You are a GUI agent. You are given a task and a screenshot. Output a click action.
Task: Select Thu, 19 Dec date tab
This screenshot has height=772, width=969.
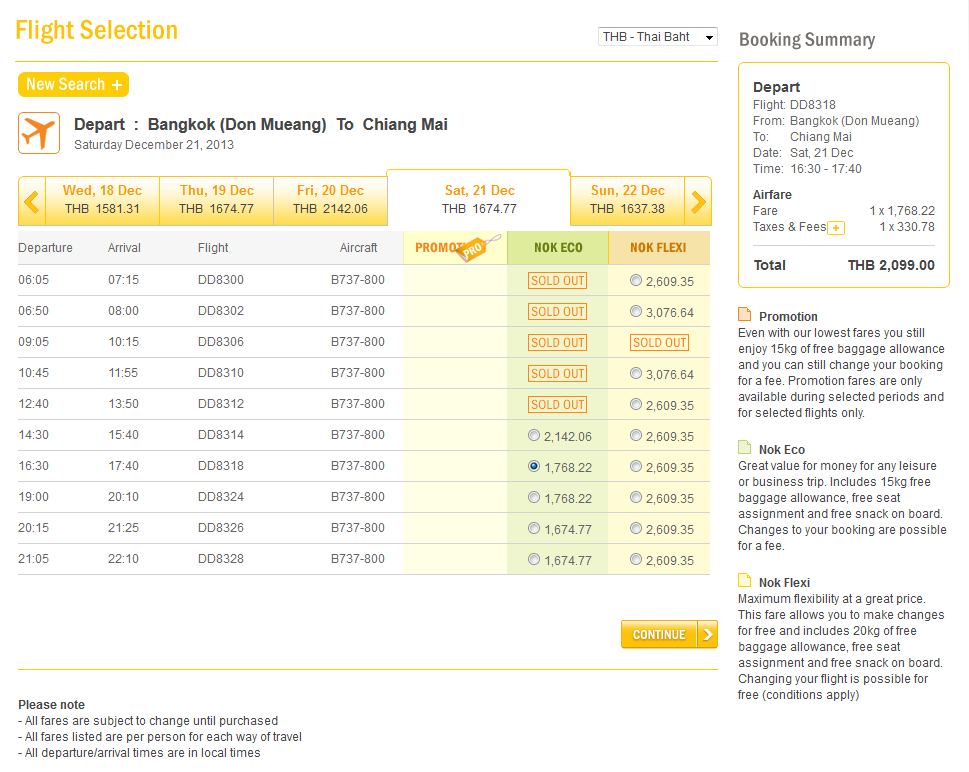pyautogui.click(x=216, y=200)
